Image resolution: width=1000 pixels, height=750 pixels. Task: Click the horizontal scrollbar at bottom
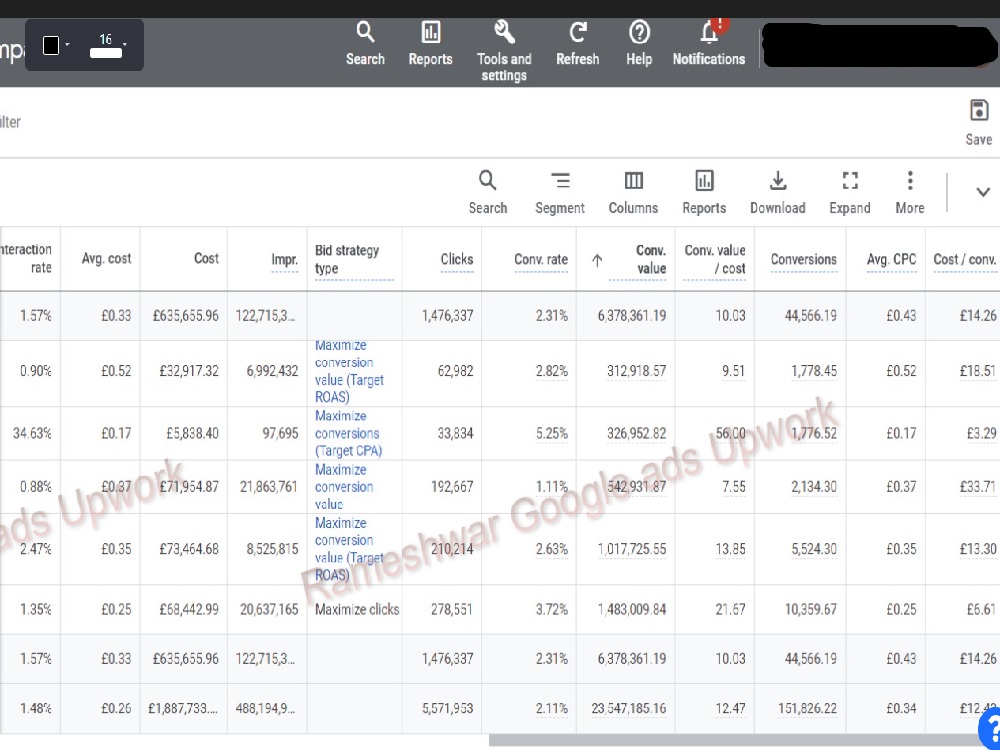click(744, 740)
